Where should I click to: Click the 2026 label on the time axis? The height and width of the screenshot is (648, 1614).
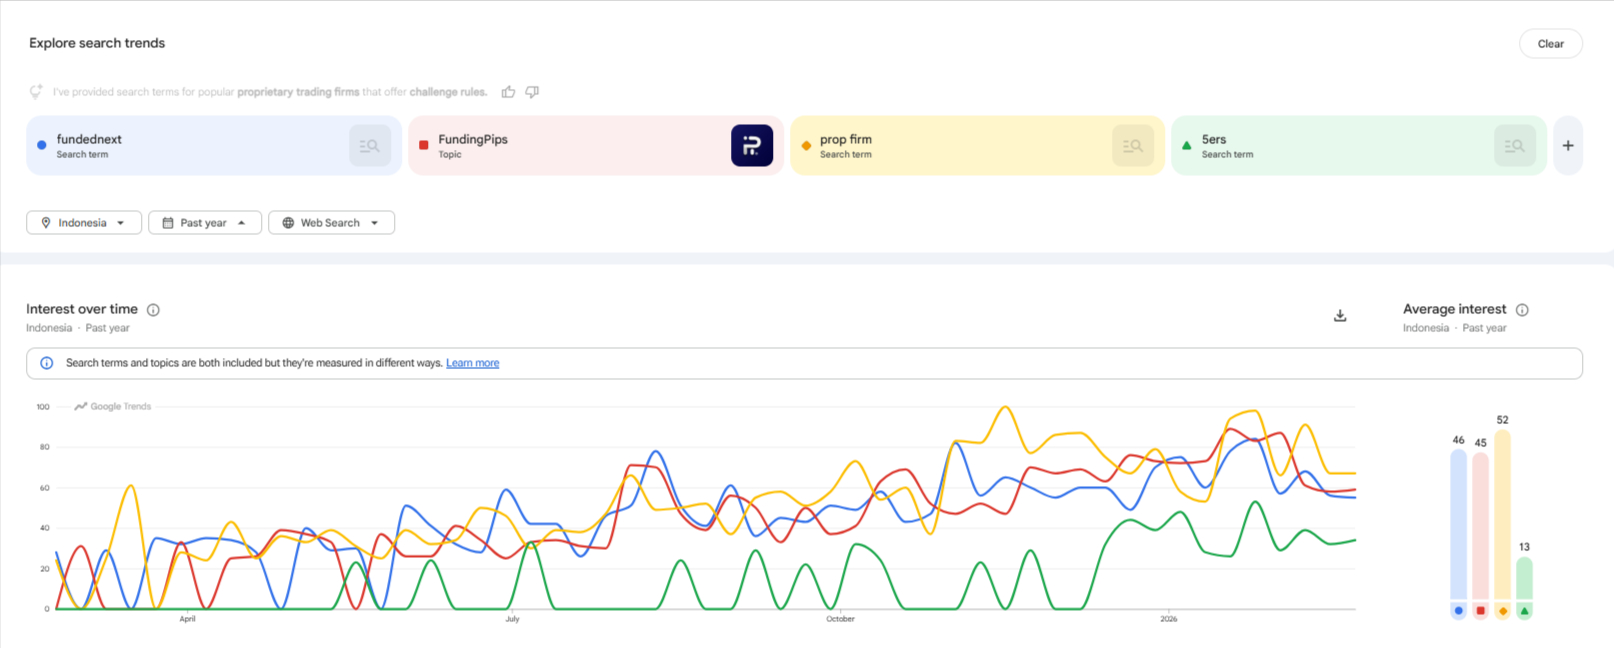click(x=1169, y=619)
